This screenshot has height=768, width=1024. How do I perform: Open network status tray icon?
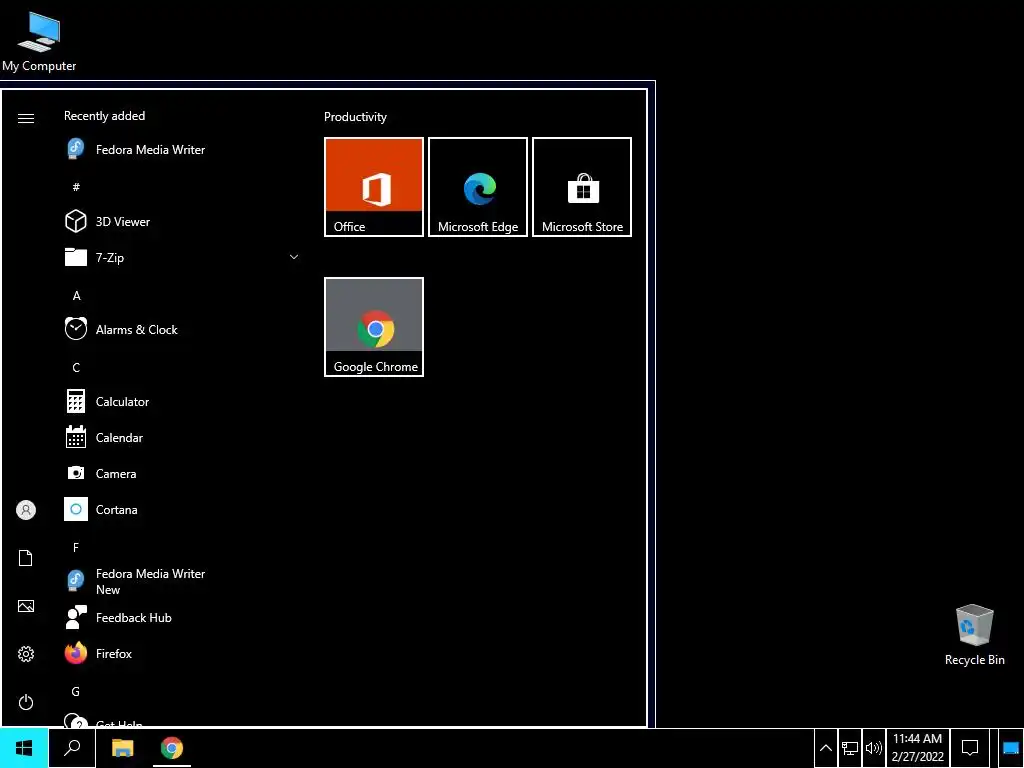[850, 748]
